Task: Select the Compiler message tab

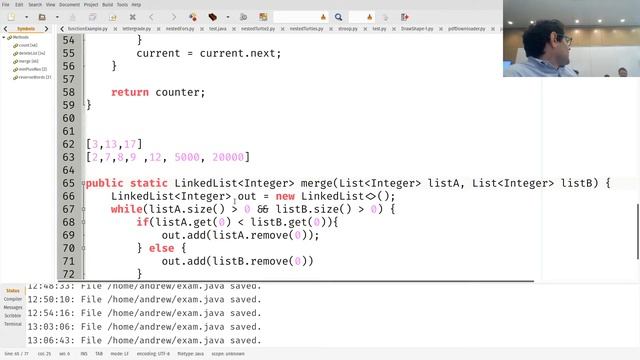Action: tap(13, 299)
